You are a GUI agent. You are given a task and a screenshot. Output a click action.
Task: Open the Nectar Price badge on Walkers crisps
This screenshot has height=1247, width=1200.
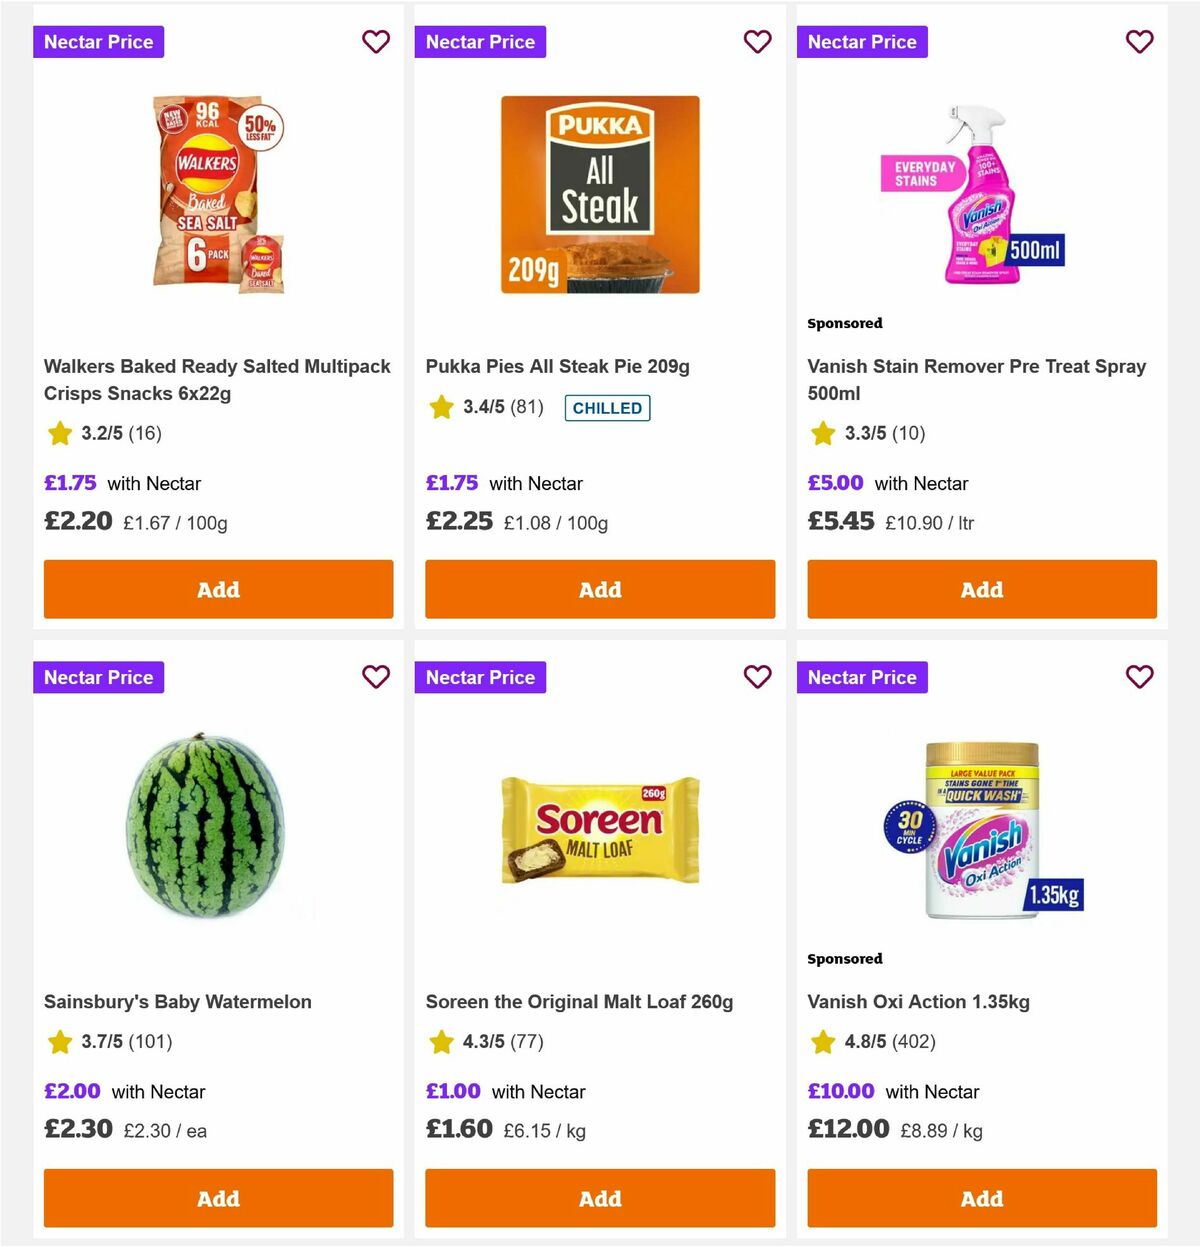click(98, 42)
